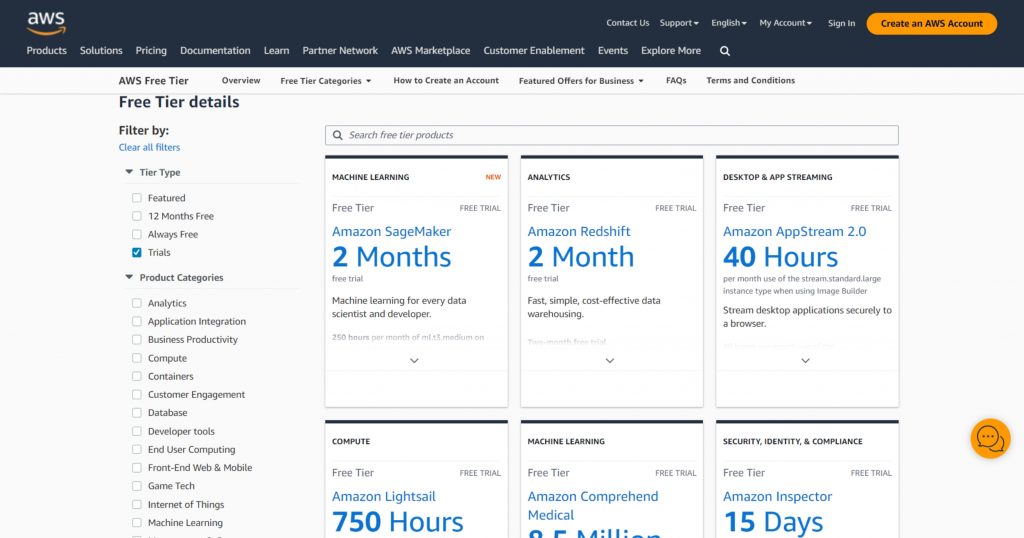Open the My Account dropdown
This screenshot has height=538, width=1024.
point(786,23)
